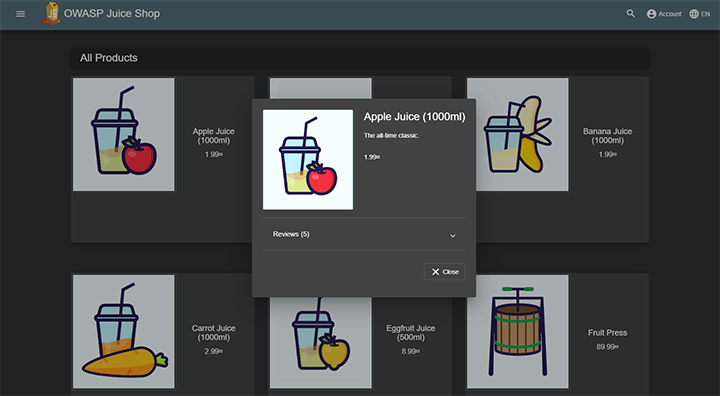
Task: Click the chevron arrow beside Reviews
Action: (x=453, y=236)
